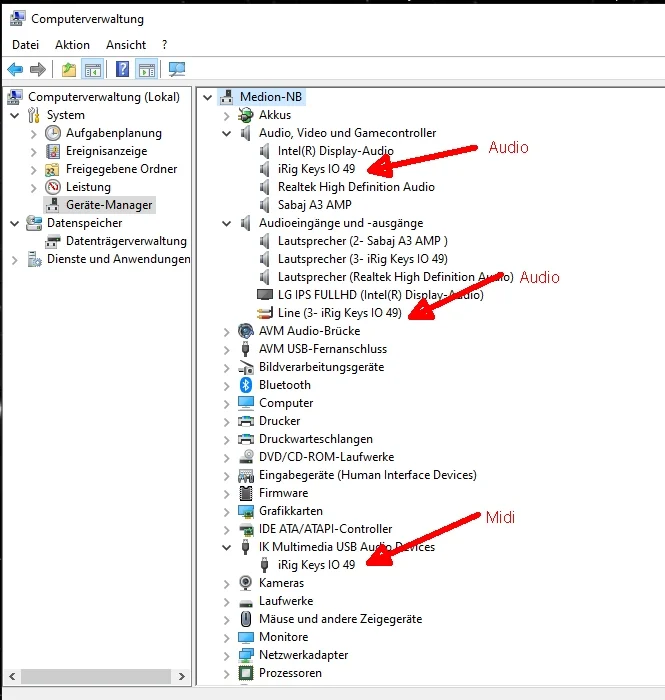Open the Aktion menu

[x=72, y=45]
